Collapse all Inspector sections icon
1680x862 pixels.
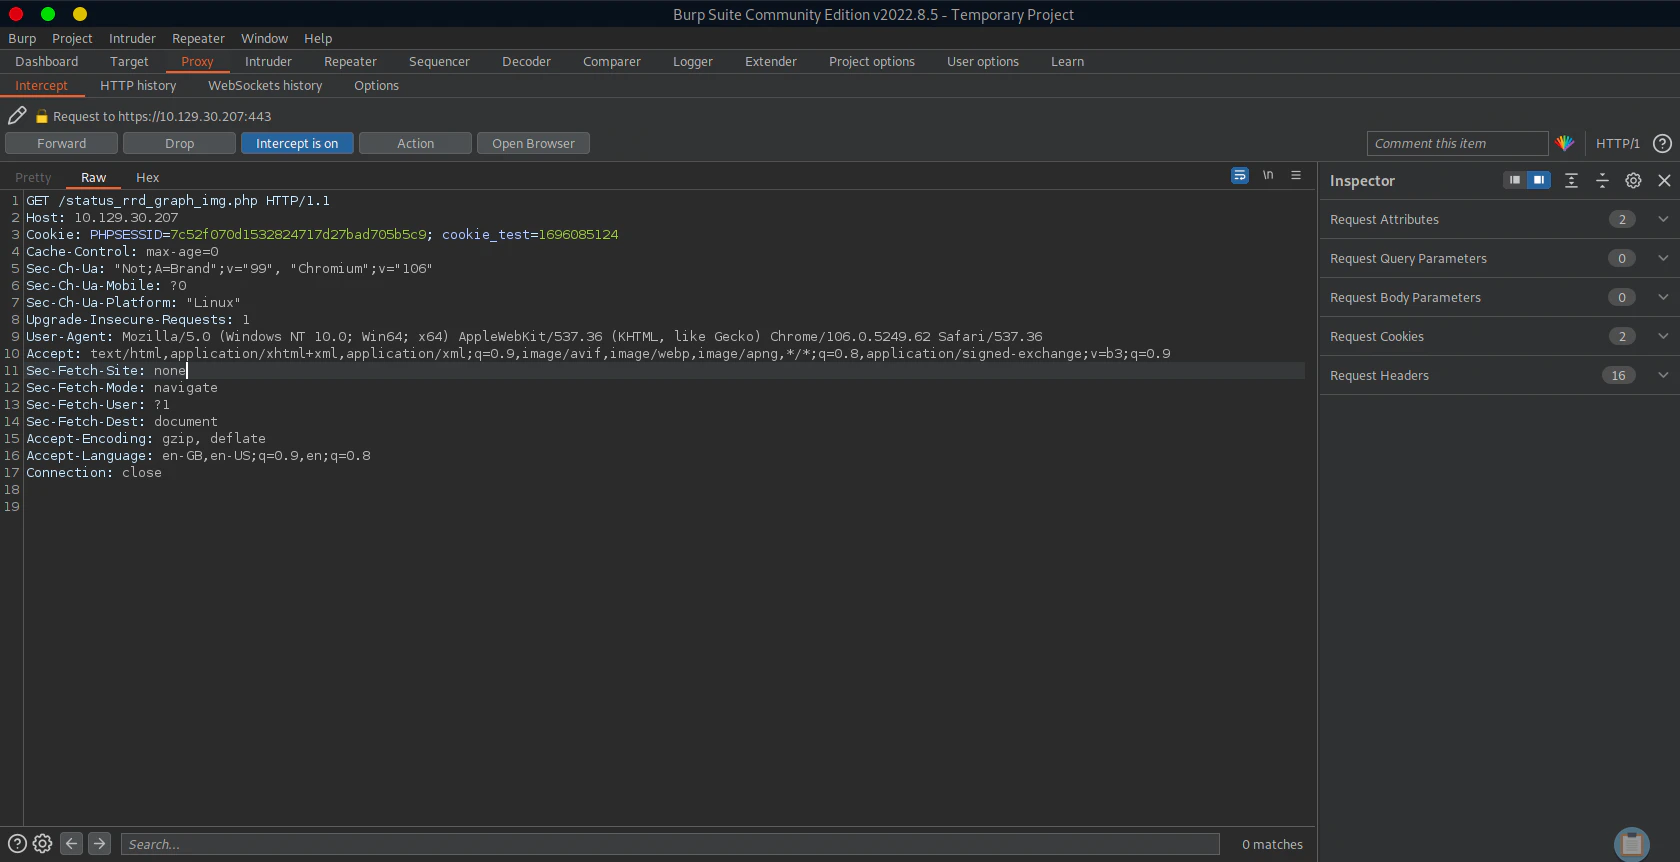[1602, 180]
